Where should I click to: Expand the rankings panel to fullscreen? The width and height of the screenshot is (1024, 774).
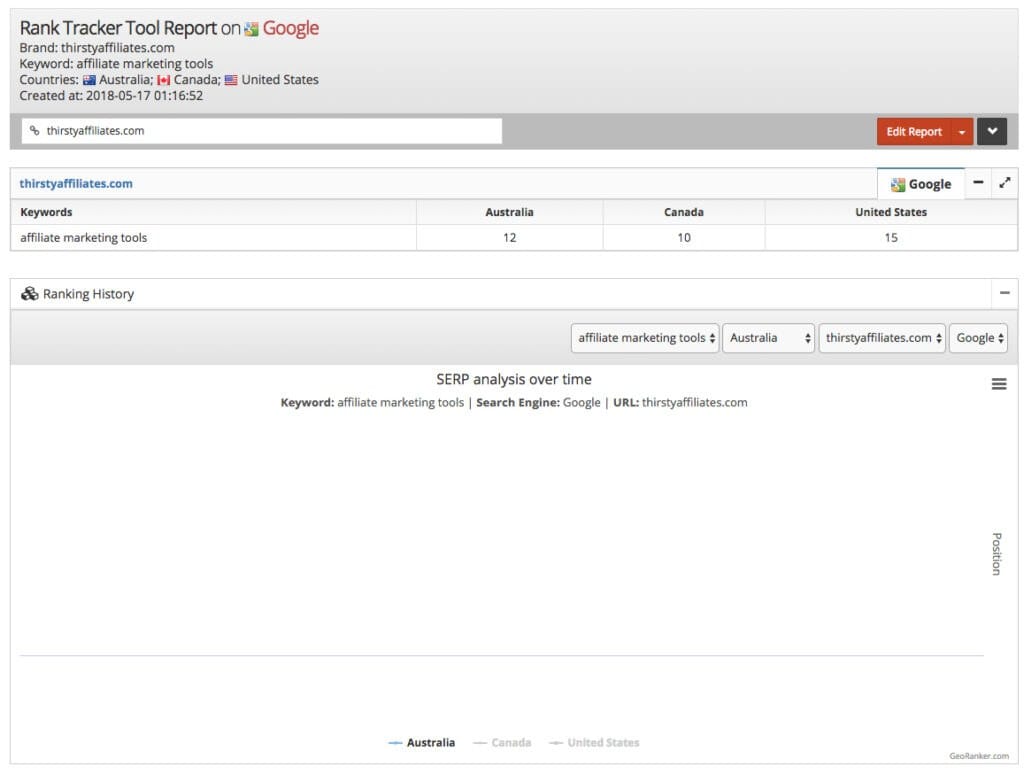pyautogui.click(x=1005, y=183)
